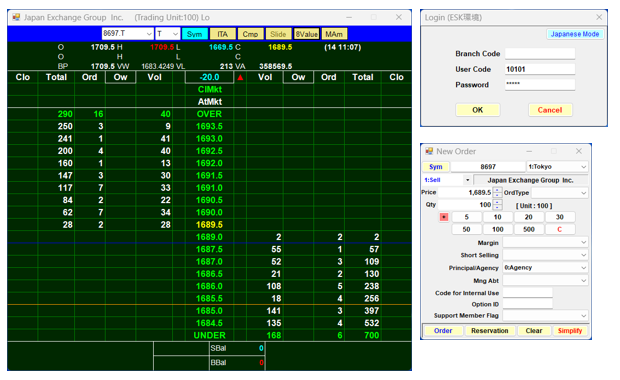620x380 pixels.
Task: Toggle the 8Value button
Action: [x=306, y=34]
